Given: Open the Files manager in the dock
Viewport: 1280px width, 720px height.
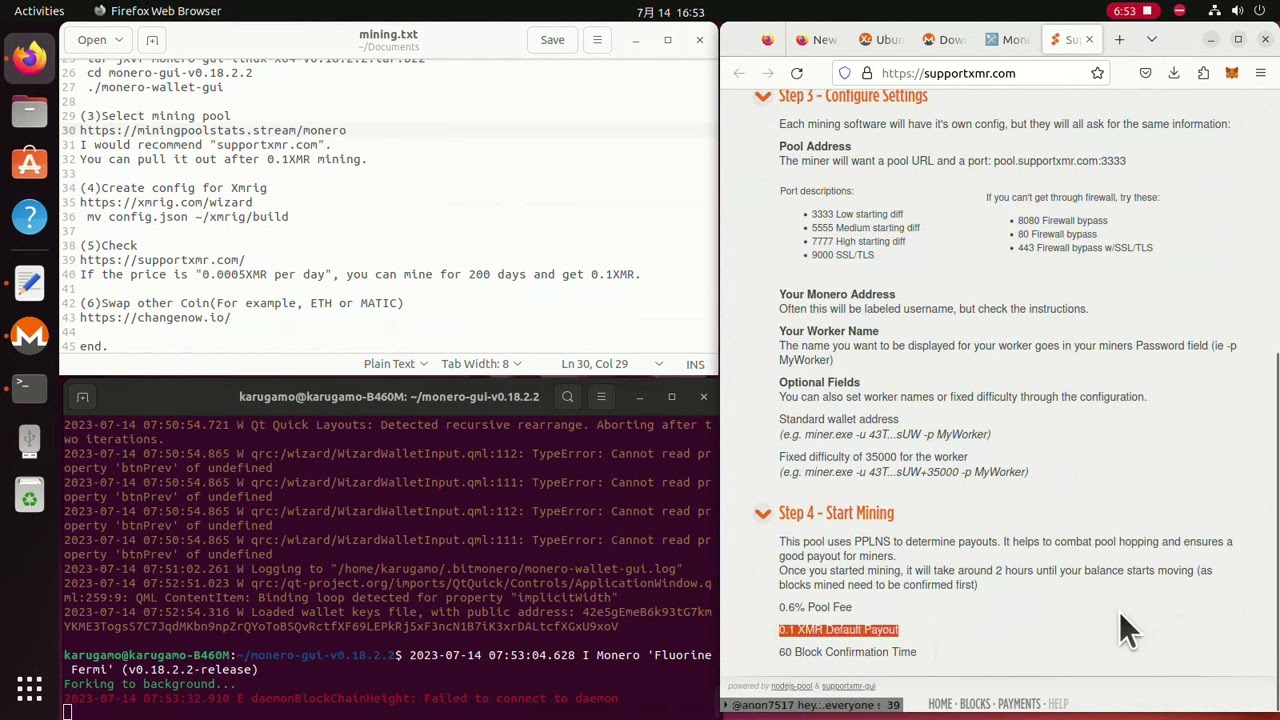Looking at the screenshot, I should click(29, 111).
